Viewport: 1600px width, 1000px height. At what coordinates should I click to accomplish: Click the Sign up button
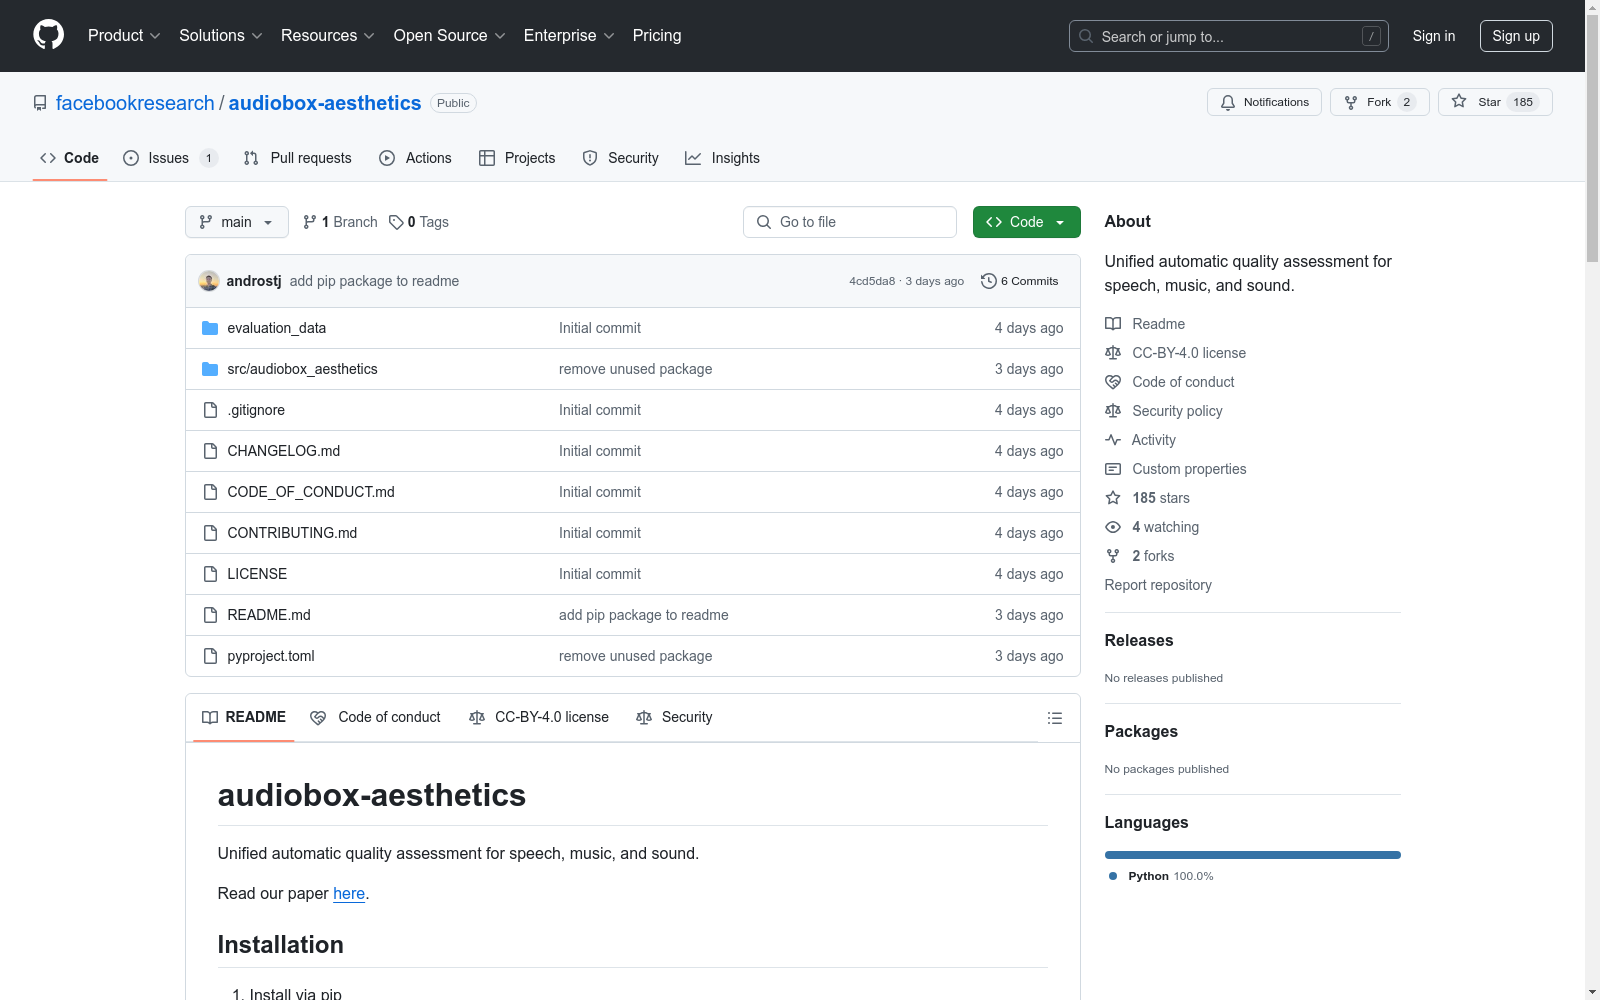(x=1516, y=36)
